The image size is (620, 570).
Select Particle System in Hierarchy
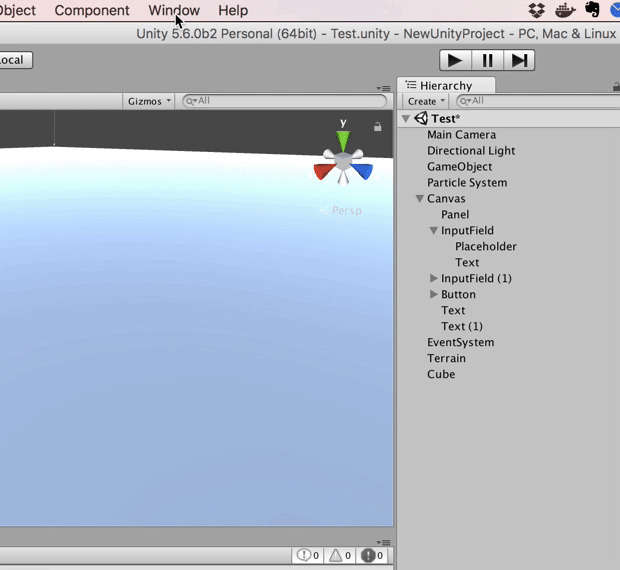point(467,183)
